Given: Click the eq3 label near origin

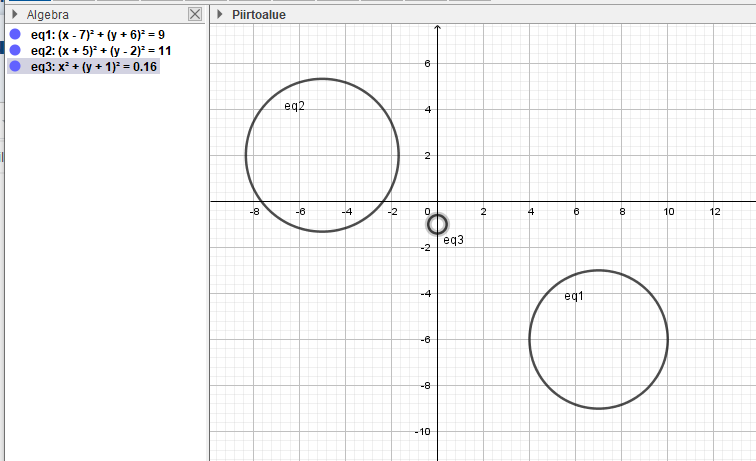Looking at the screenshot, I should click(453, 240).
